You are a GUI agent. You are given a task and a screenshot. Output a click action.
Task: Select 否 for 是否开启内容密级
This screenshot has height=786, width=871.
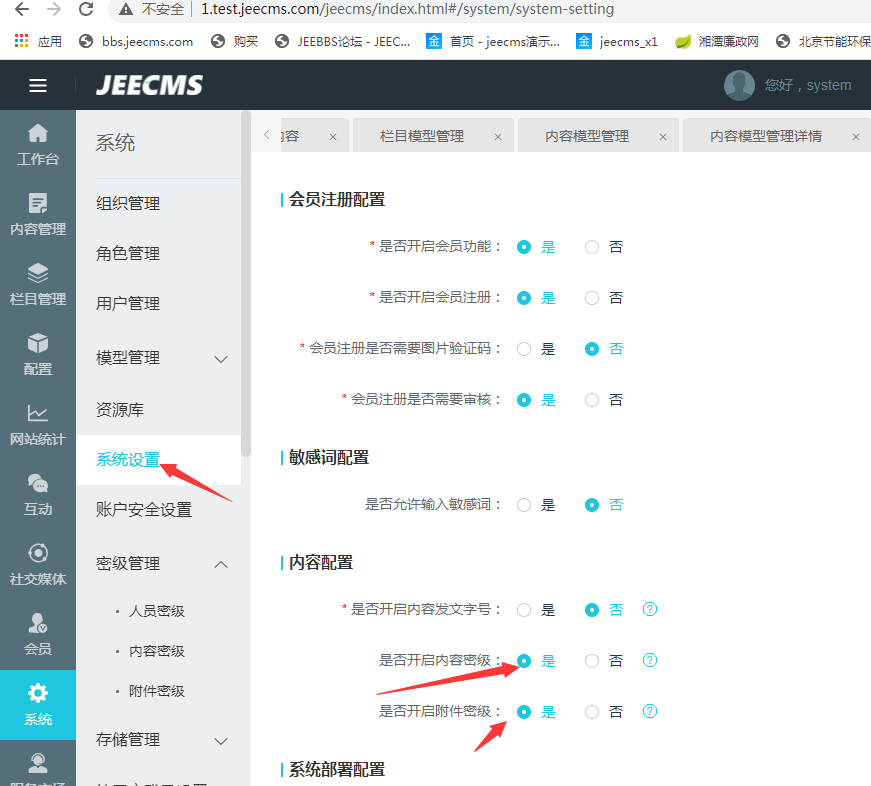592,661
